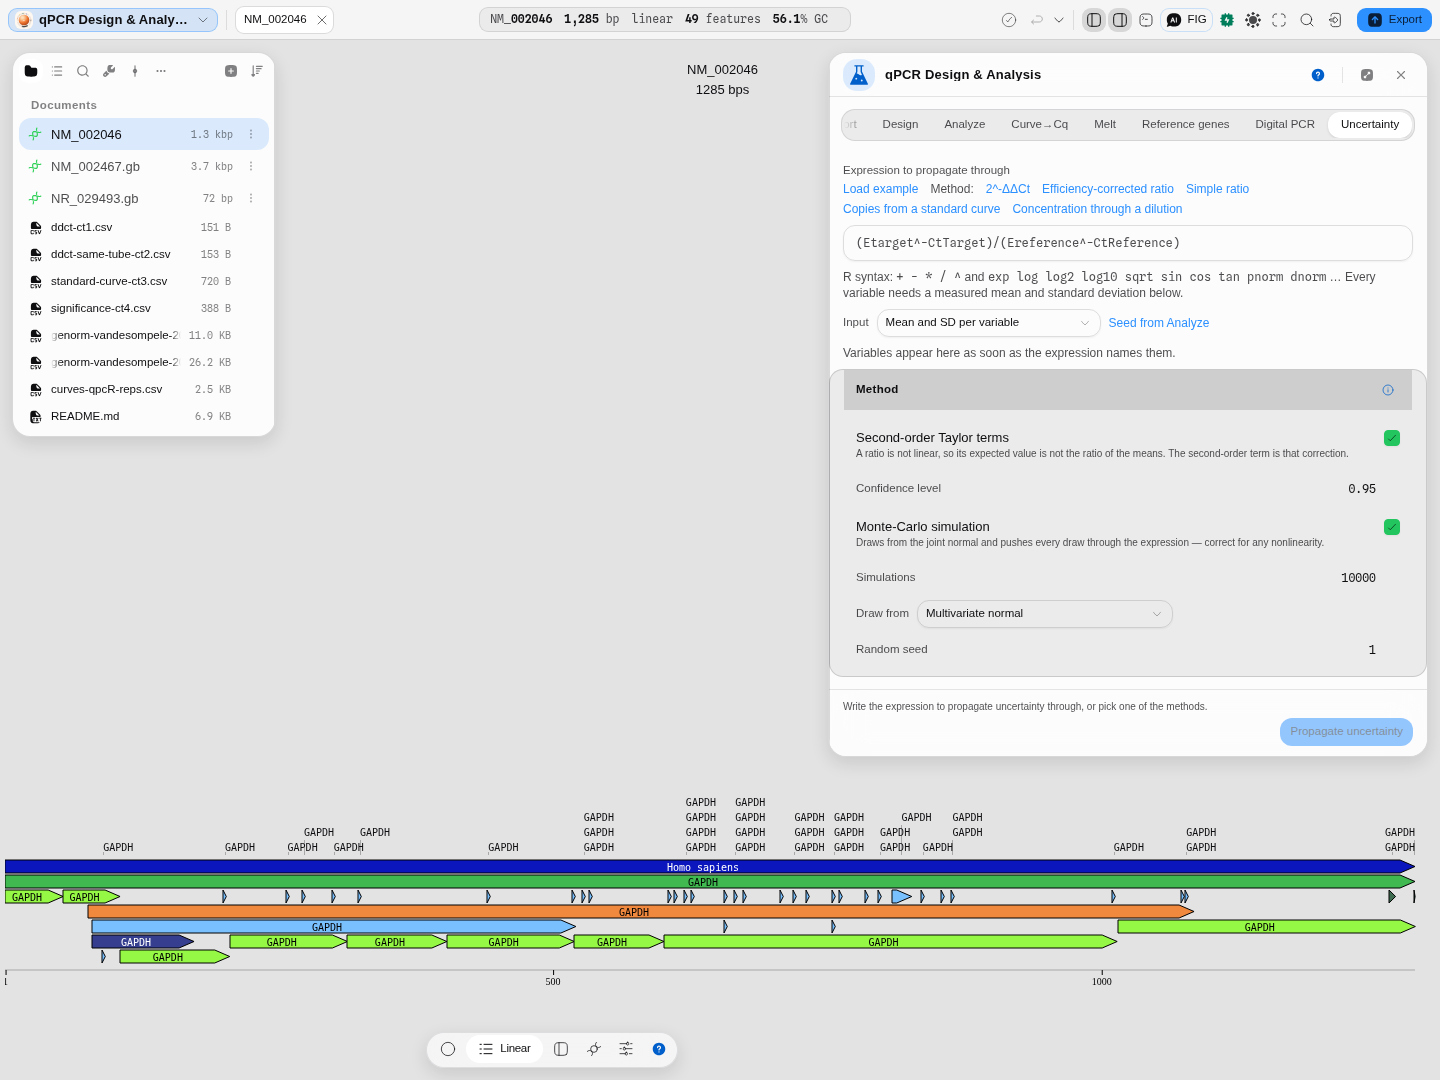The image size is (1440, 1080).
Task: Enter fullscreen with the dashed square icon
Action: pyautogui.click(x=1279, y=20)
